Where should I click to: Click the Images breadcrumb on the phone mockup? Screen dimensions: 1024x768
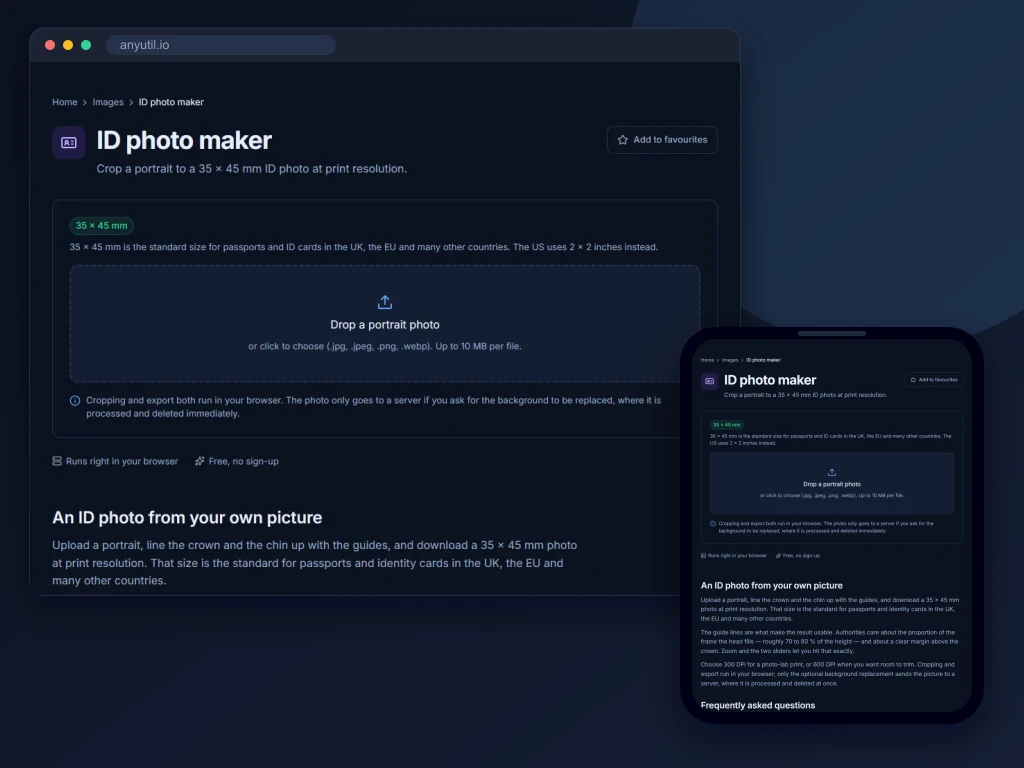730,360
